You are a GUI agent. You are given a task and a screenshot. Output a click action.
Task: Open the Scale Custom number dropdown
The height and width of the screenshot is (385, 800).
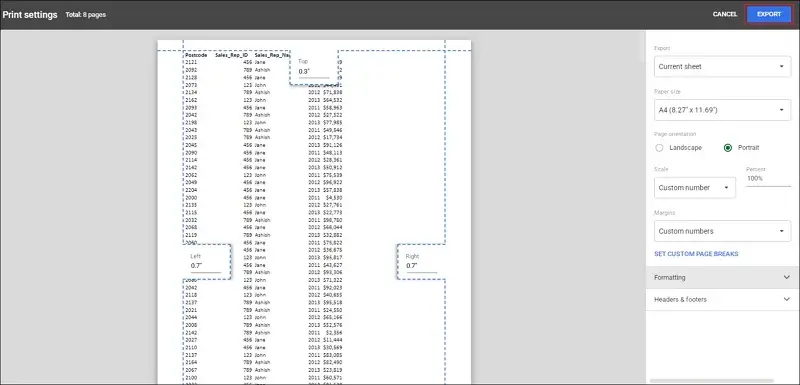[695, 188]
